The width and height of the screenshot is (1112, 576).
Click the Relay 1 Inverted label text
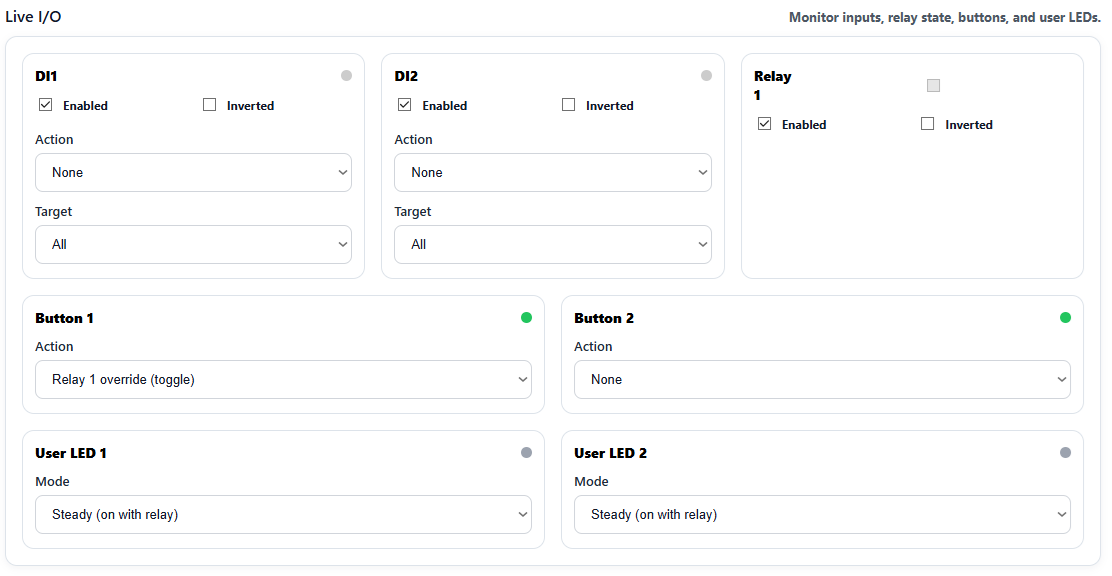[x=969, y=125]
